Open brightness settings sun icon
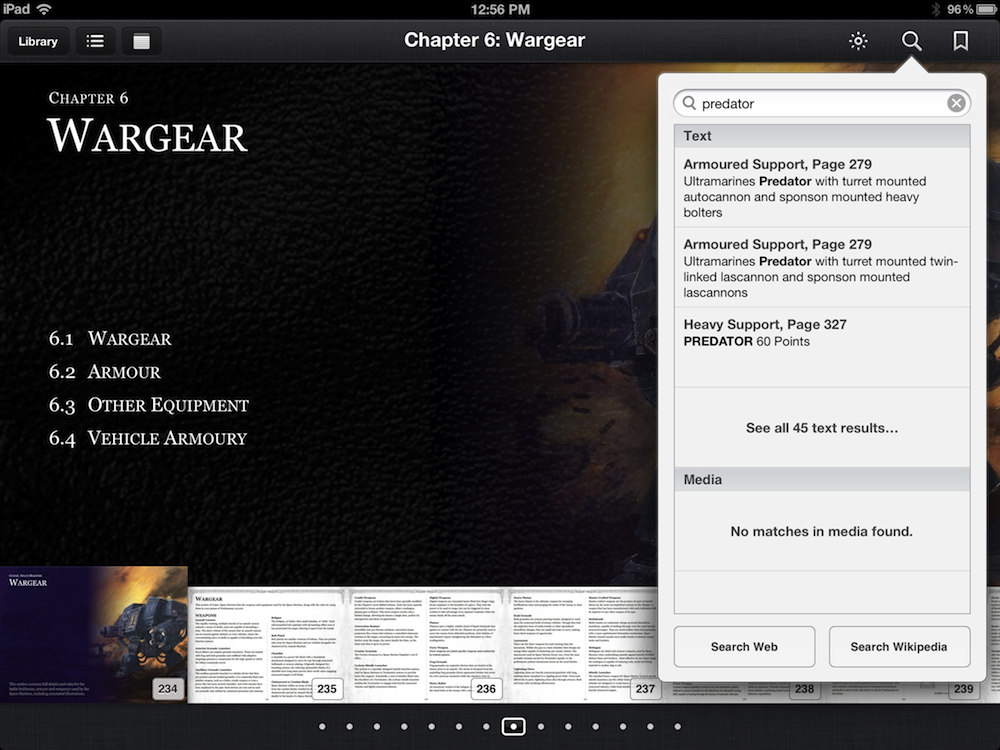The width and height of the screenshot is (1000, 750). pyautogui.click(x=858, y=41)
